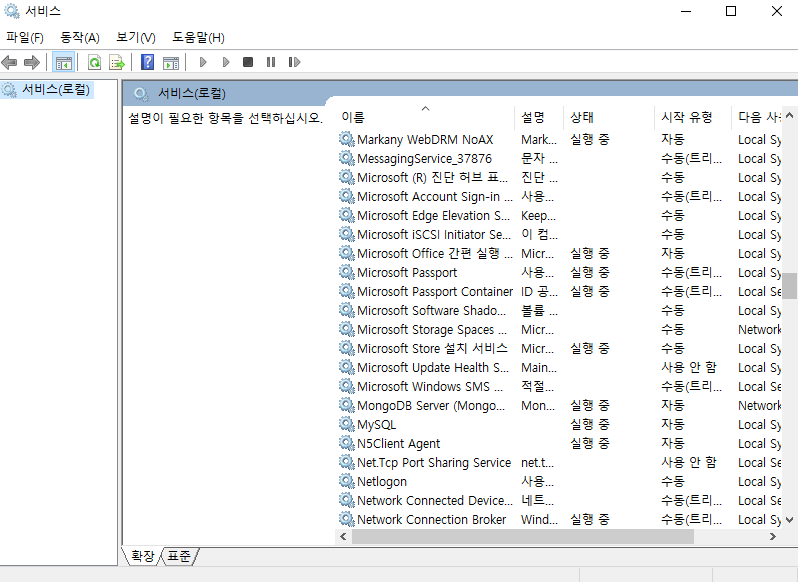Image resolution: width=798 pixels, height=582 pixels.
Task: Click the services icon in the panel header
Action: pos(140,94)
